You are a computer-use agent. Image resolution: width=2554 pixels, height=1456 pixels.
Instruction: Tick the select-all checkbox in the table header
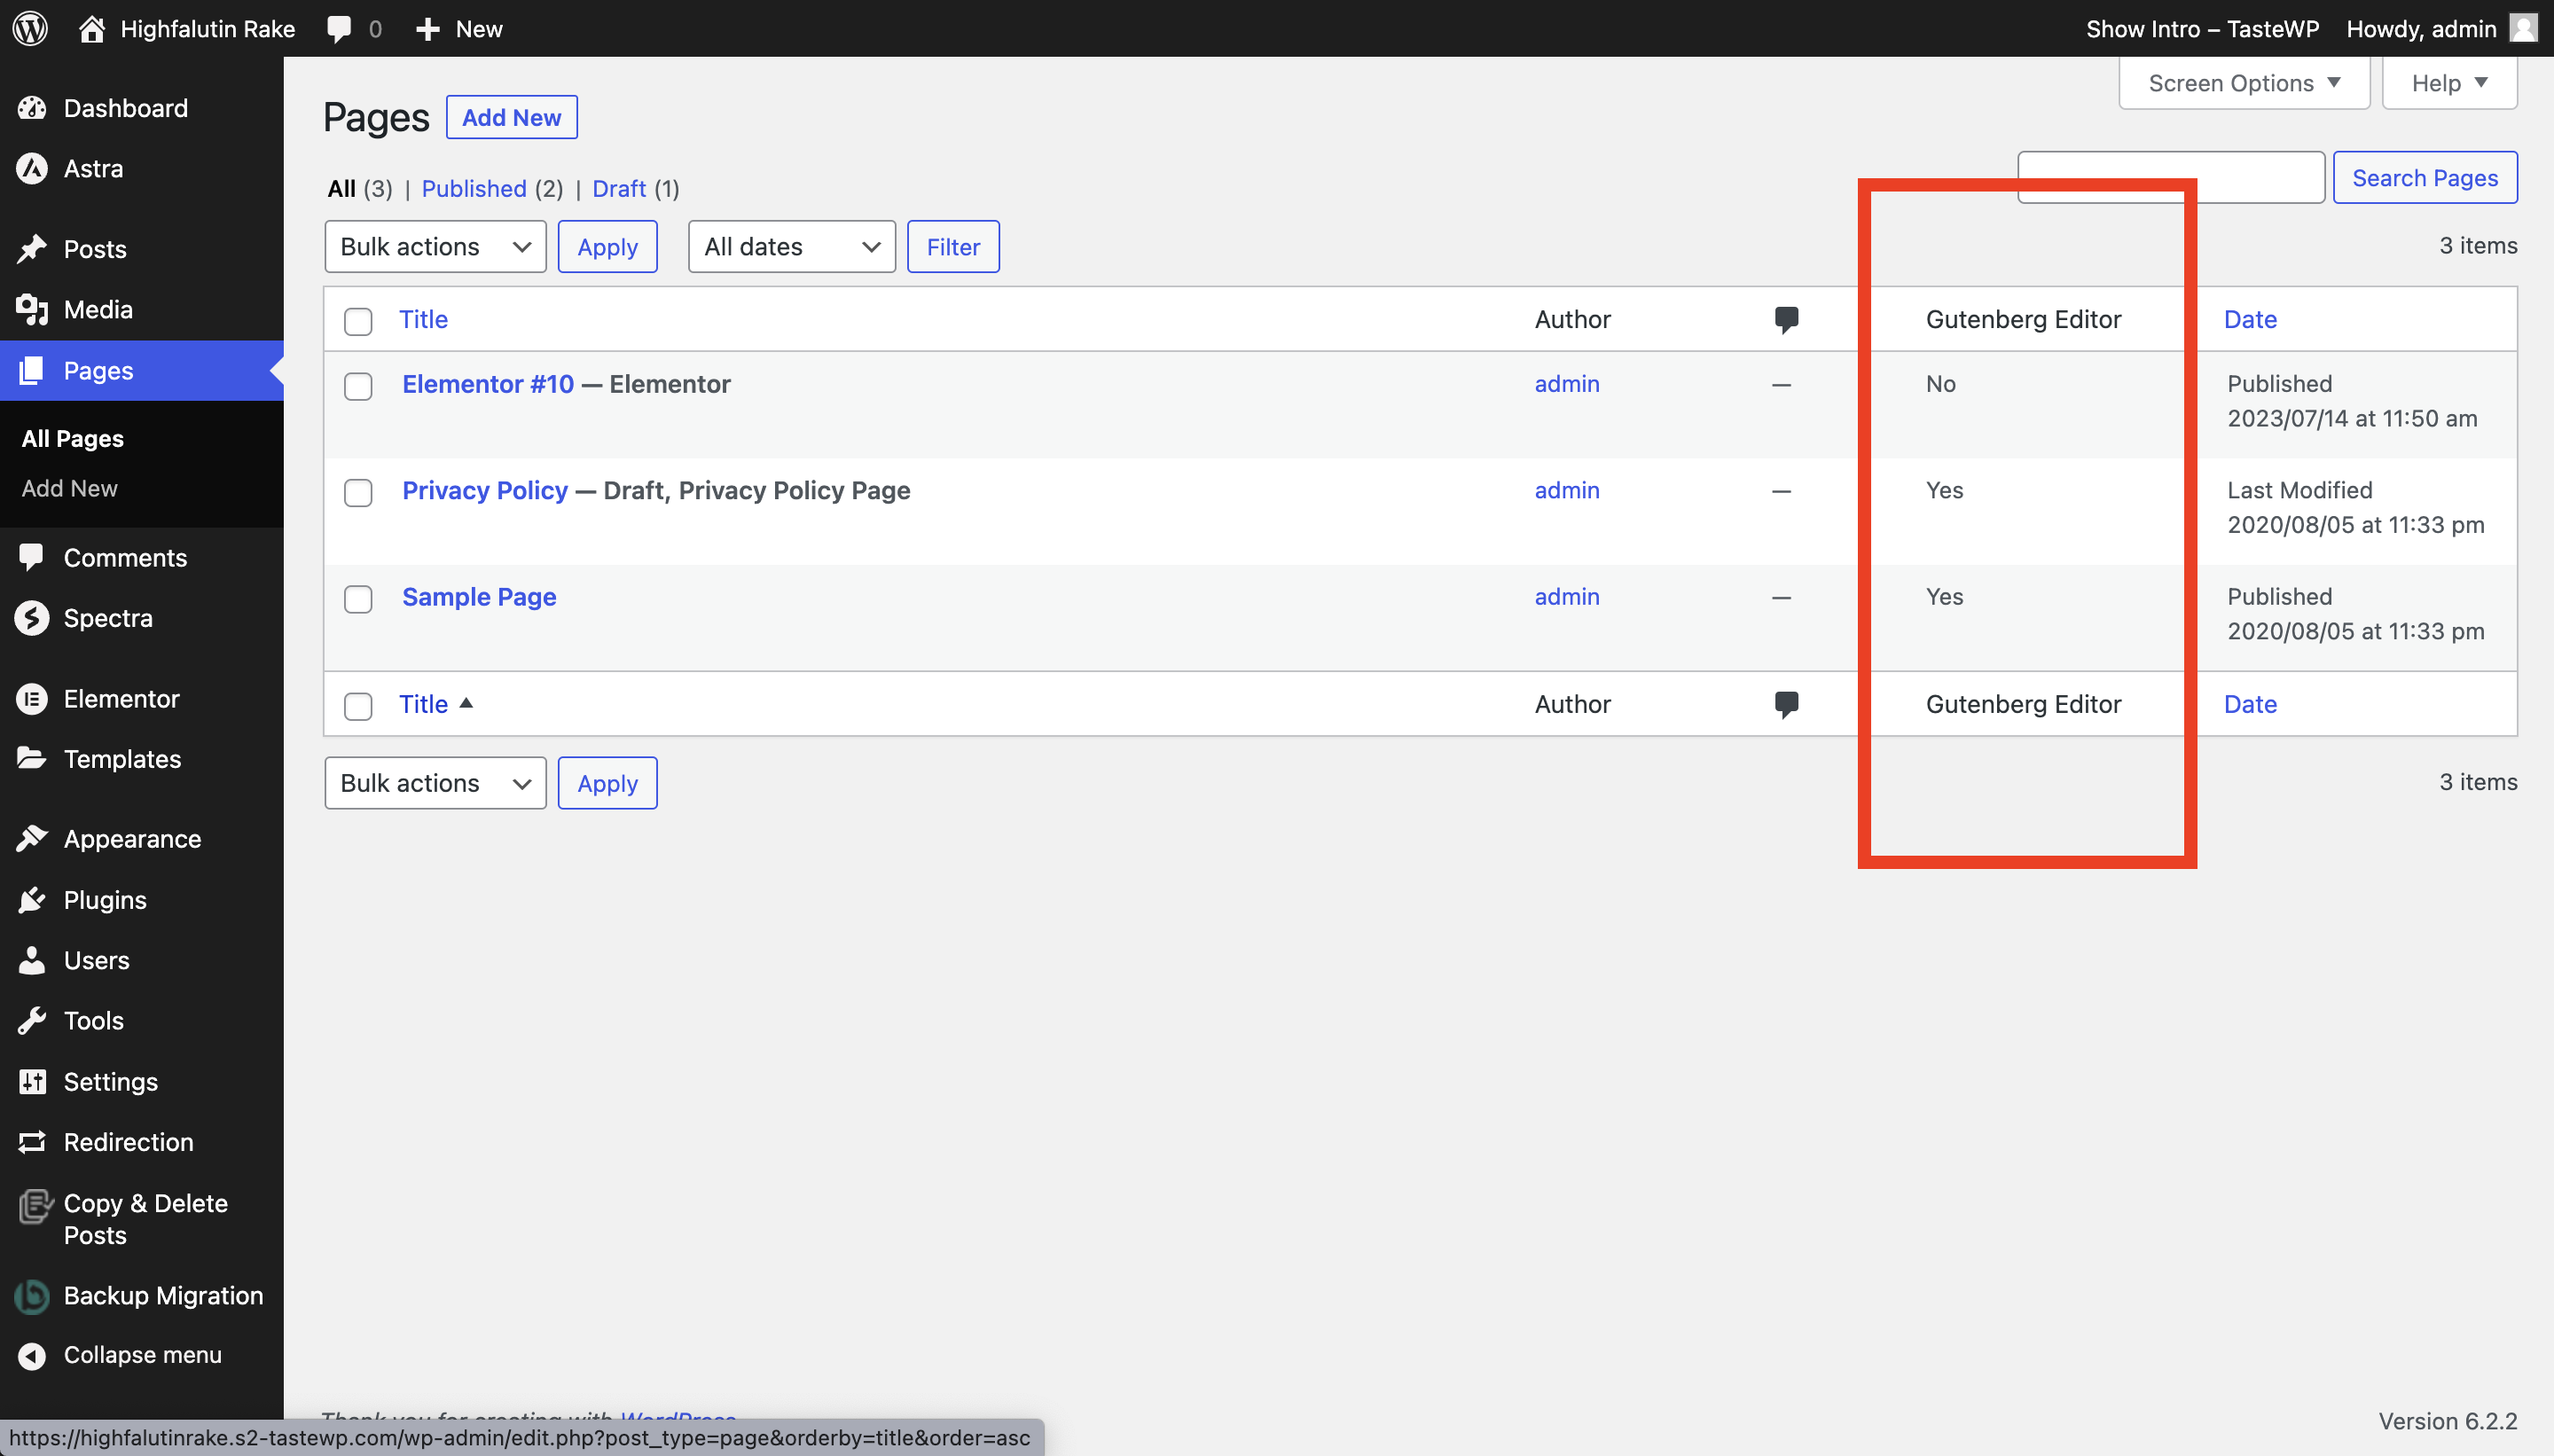coord(358,321)
